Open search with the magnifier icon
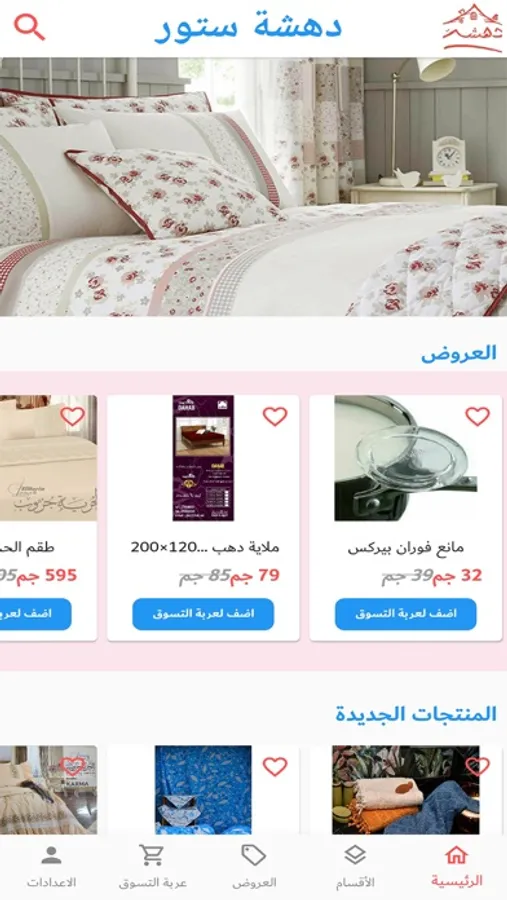The image size is (507, 900). pyautogui.click(x=29, y=27)
